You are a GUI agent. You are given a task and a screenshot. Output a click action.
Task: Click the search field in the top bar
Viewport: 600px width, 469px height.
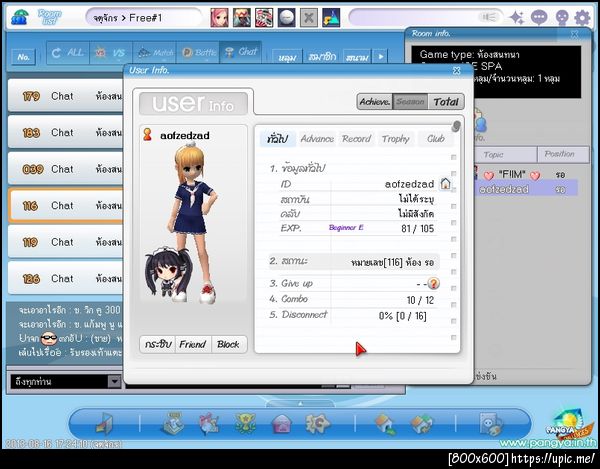426,18
